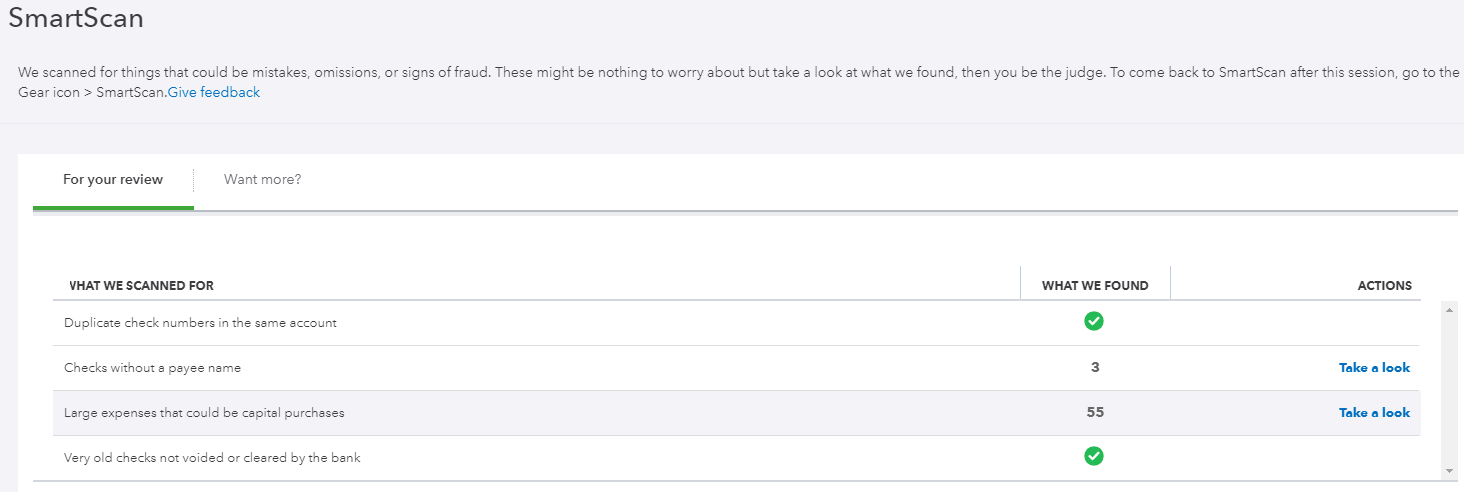The image size is (1464, 492).
Task: Take a look at checks without payee
Action: click(x=1374, y=368)
